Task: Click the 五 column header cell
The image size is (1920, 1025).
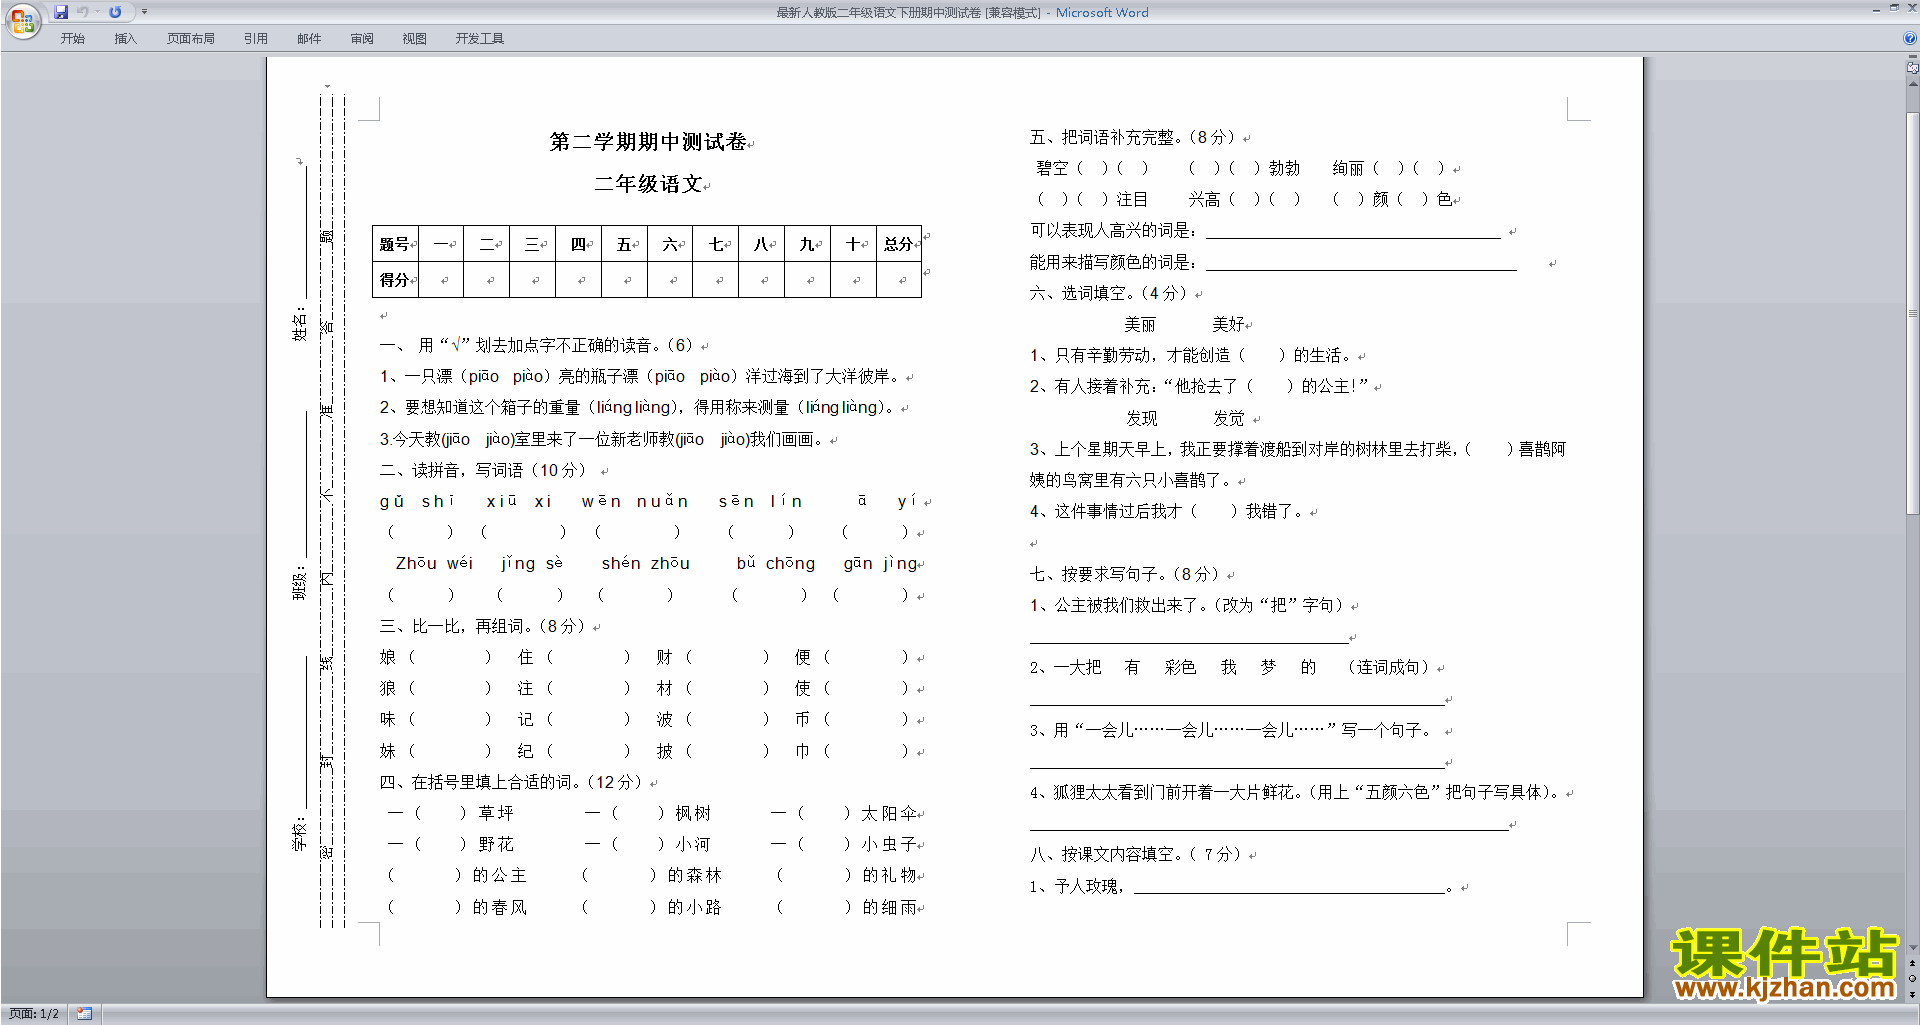Action: pyautogui.click(x=625, y=244)
